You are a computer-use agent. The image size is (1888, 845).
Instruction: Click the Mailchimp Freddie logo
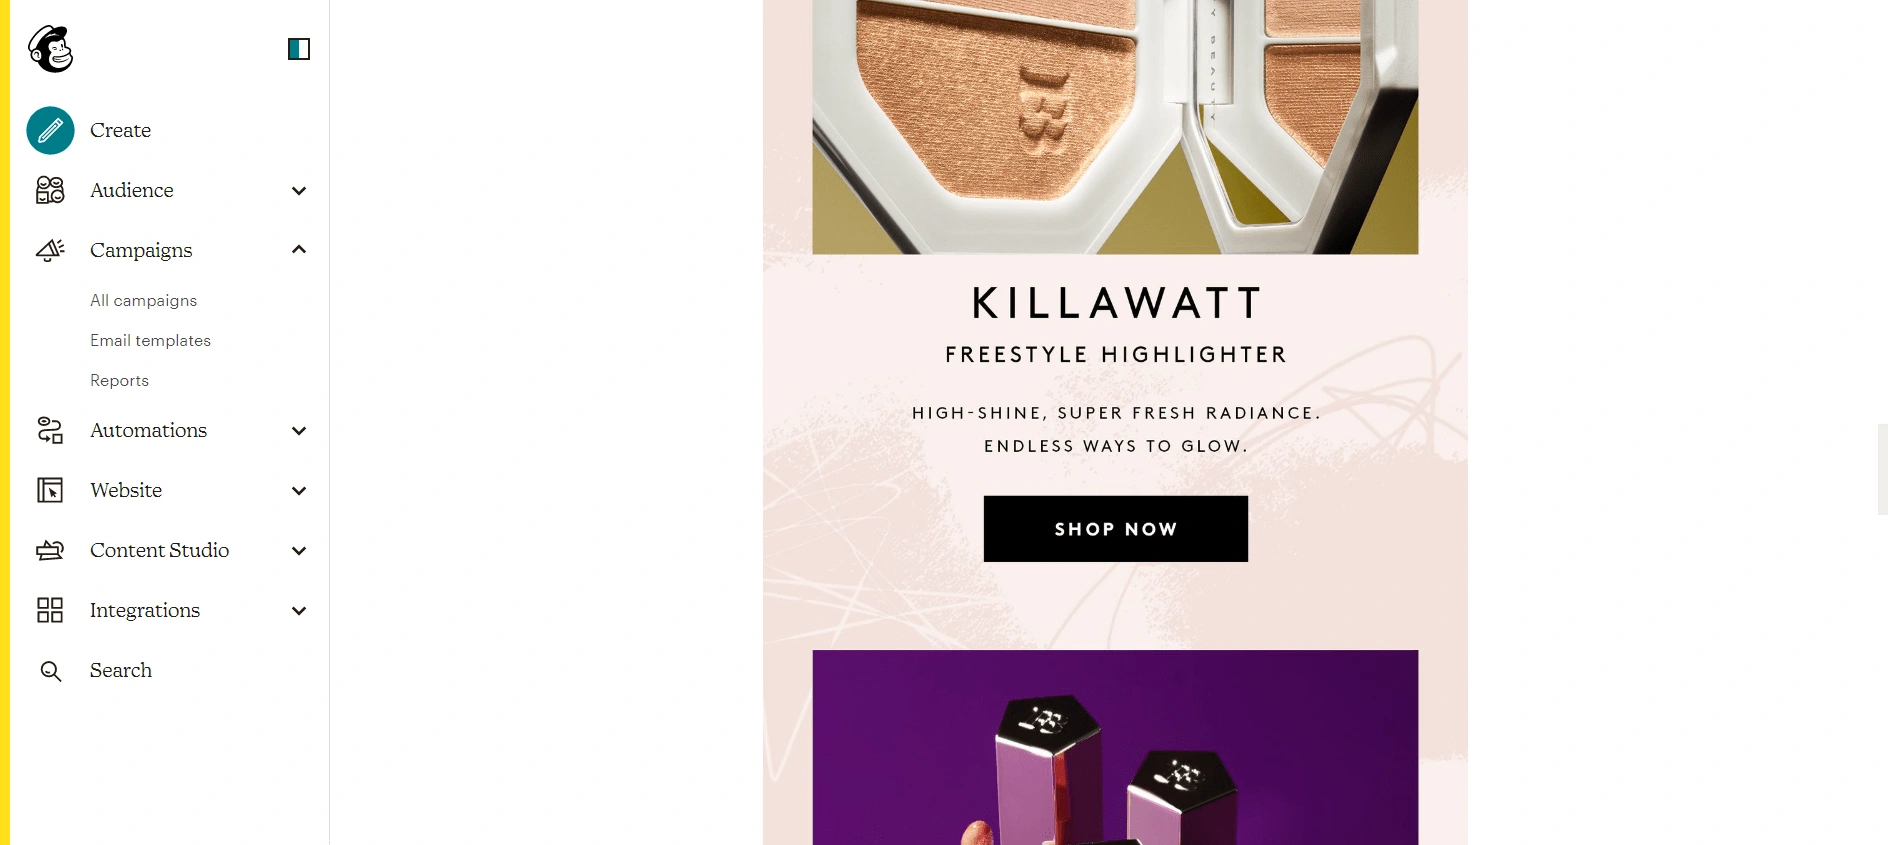50,49
